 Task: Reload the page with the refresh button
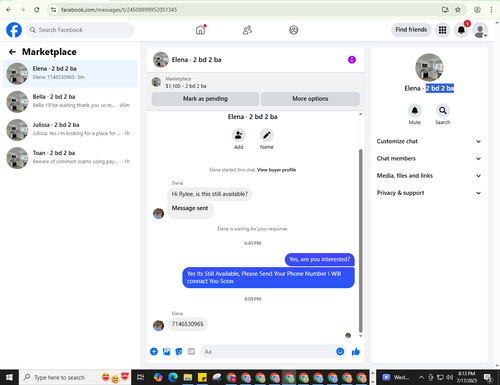click(36, 10)
